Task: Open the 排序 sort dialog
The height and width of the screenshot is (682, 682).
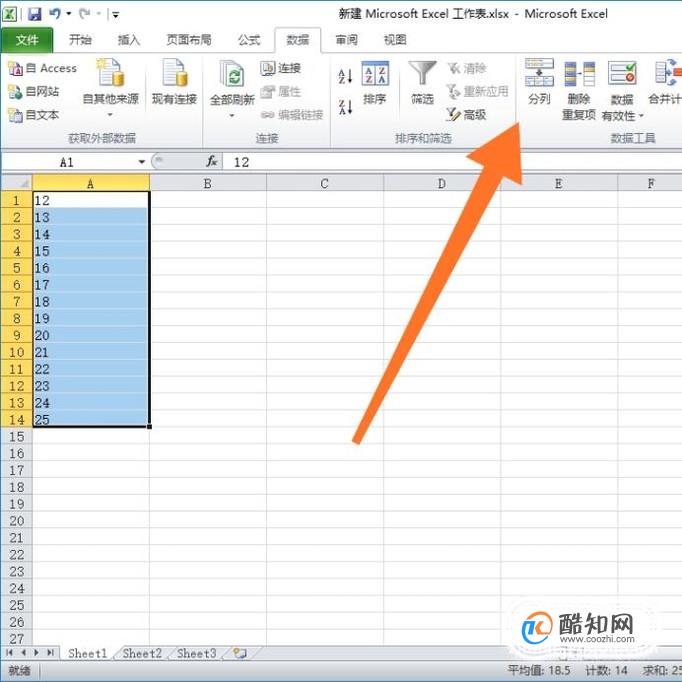Action: coord(375,83)
